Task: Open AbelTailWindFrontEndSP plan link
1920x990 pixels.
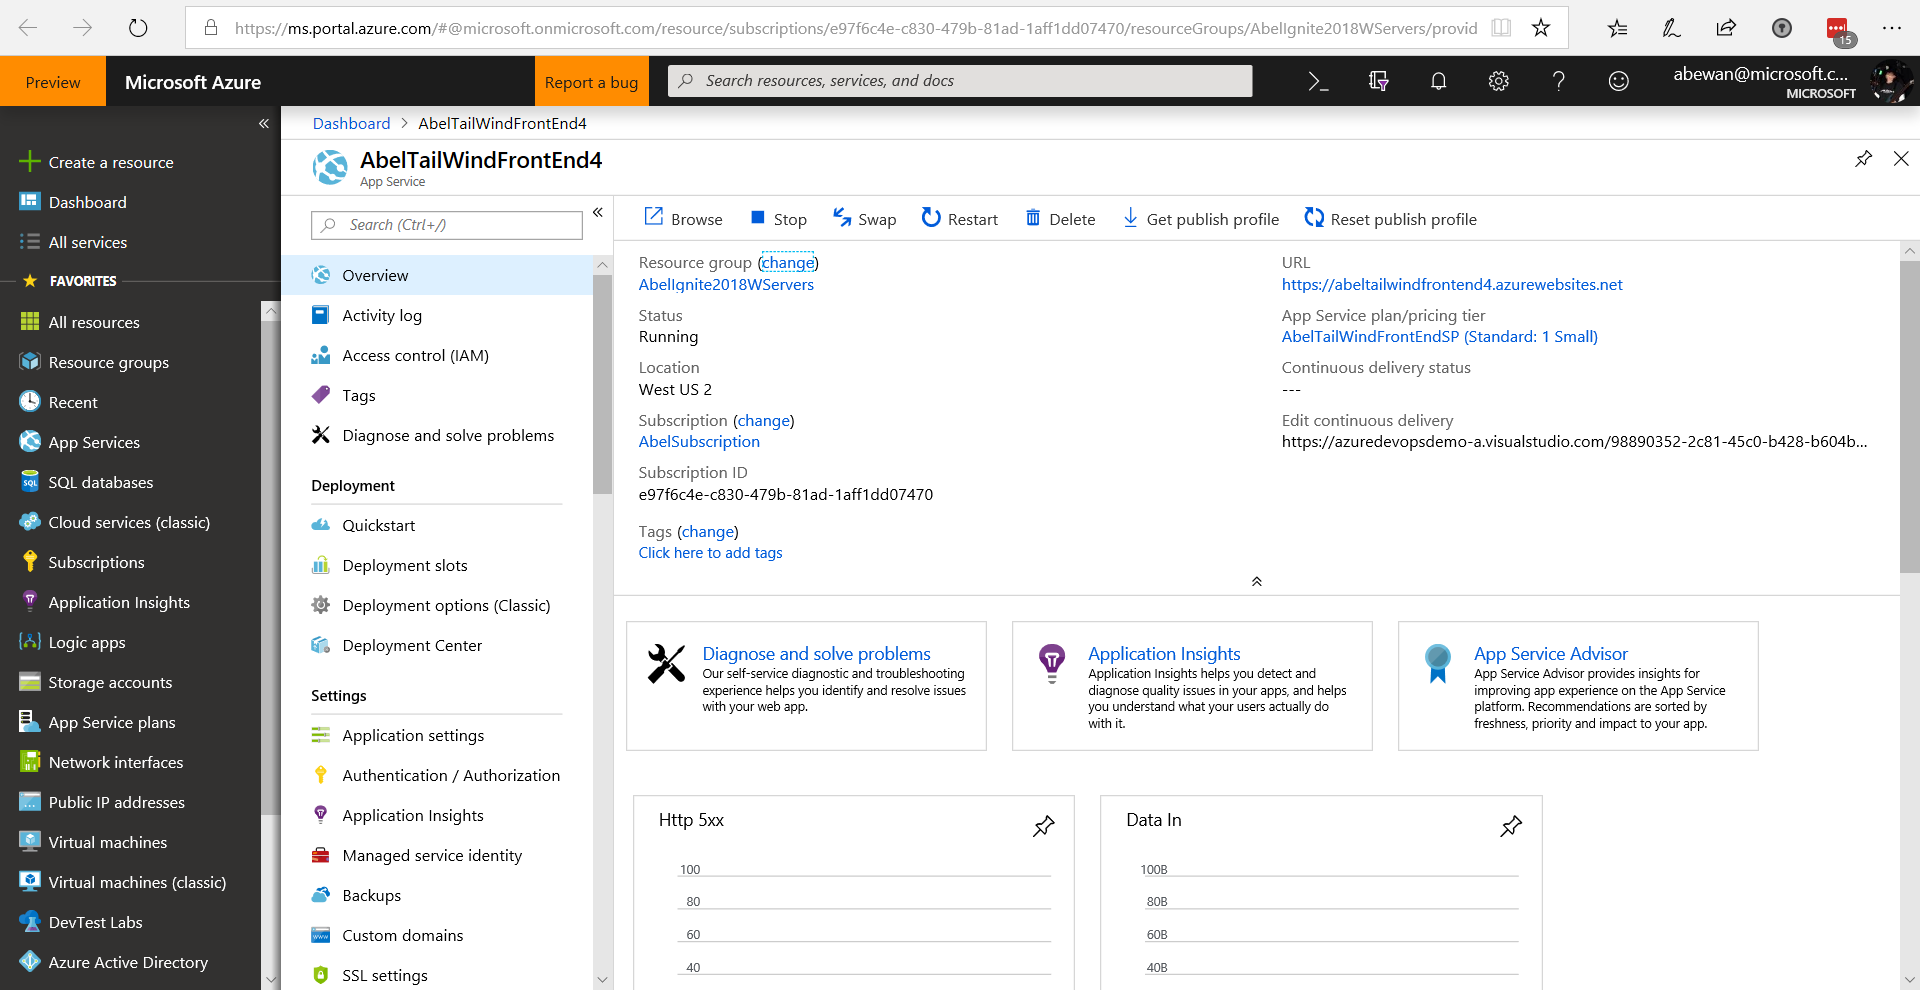Action: [1439, 337]
